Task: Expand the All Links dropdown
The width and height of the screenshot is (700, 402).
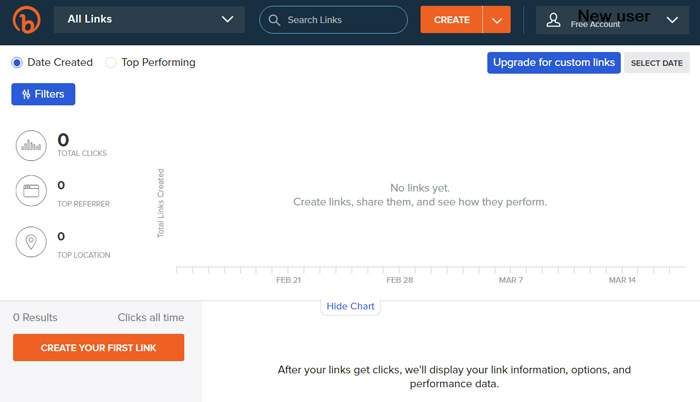Action: click(x=149, y=20)
